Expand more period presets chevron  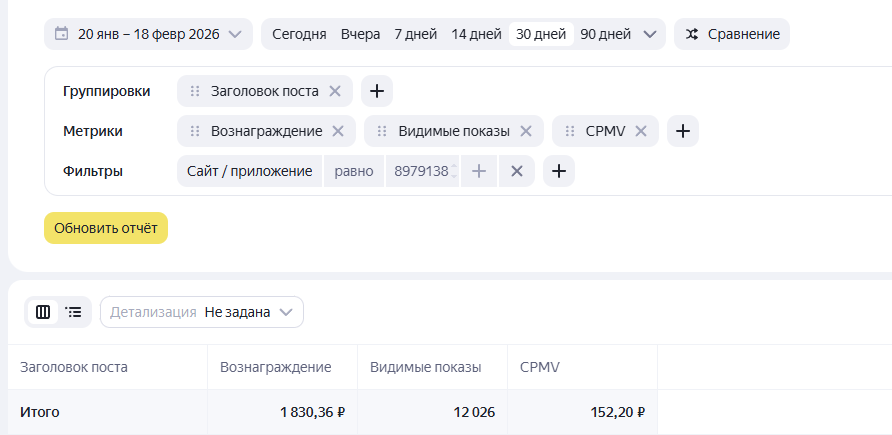[651, 34]
